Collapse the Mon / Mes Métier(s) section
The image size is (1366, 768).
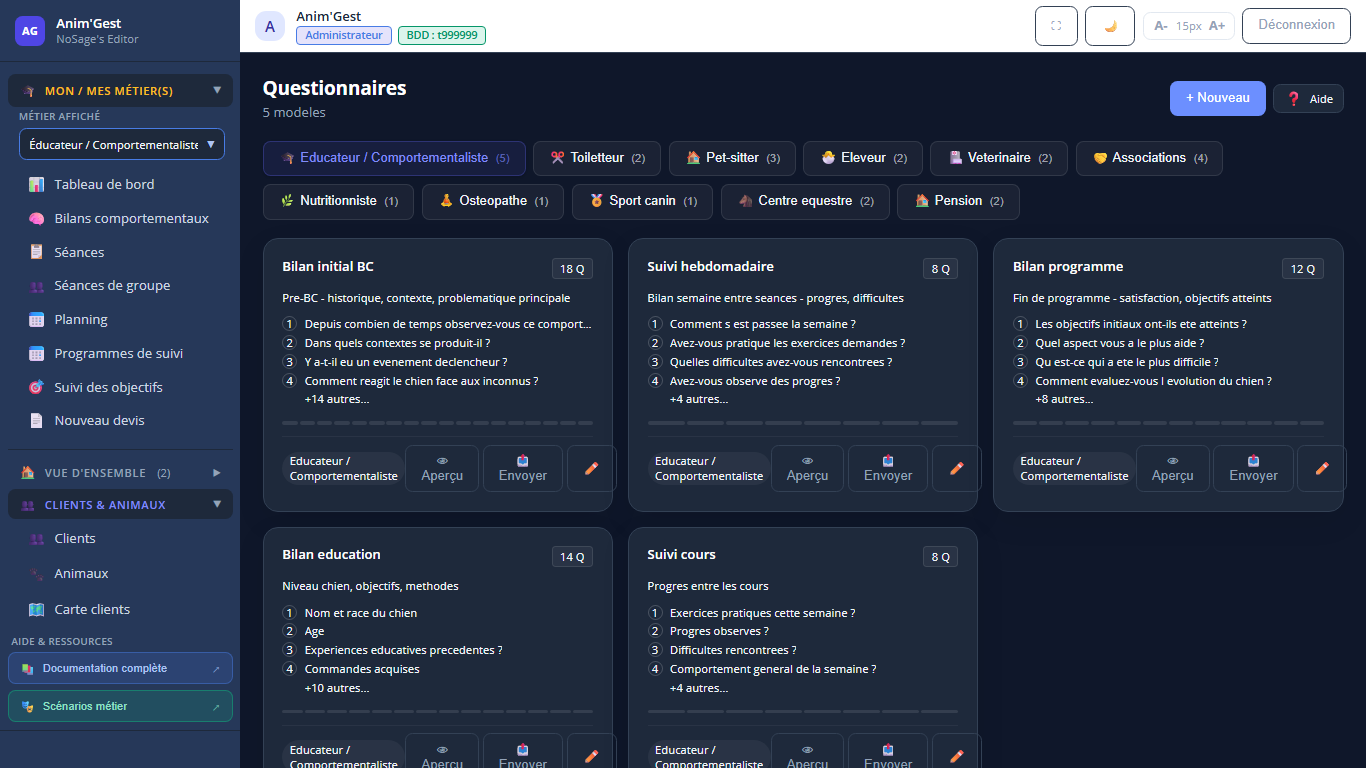121,90
